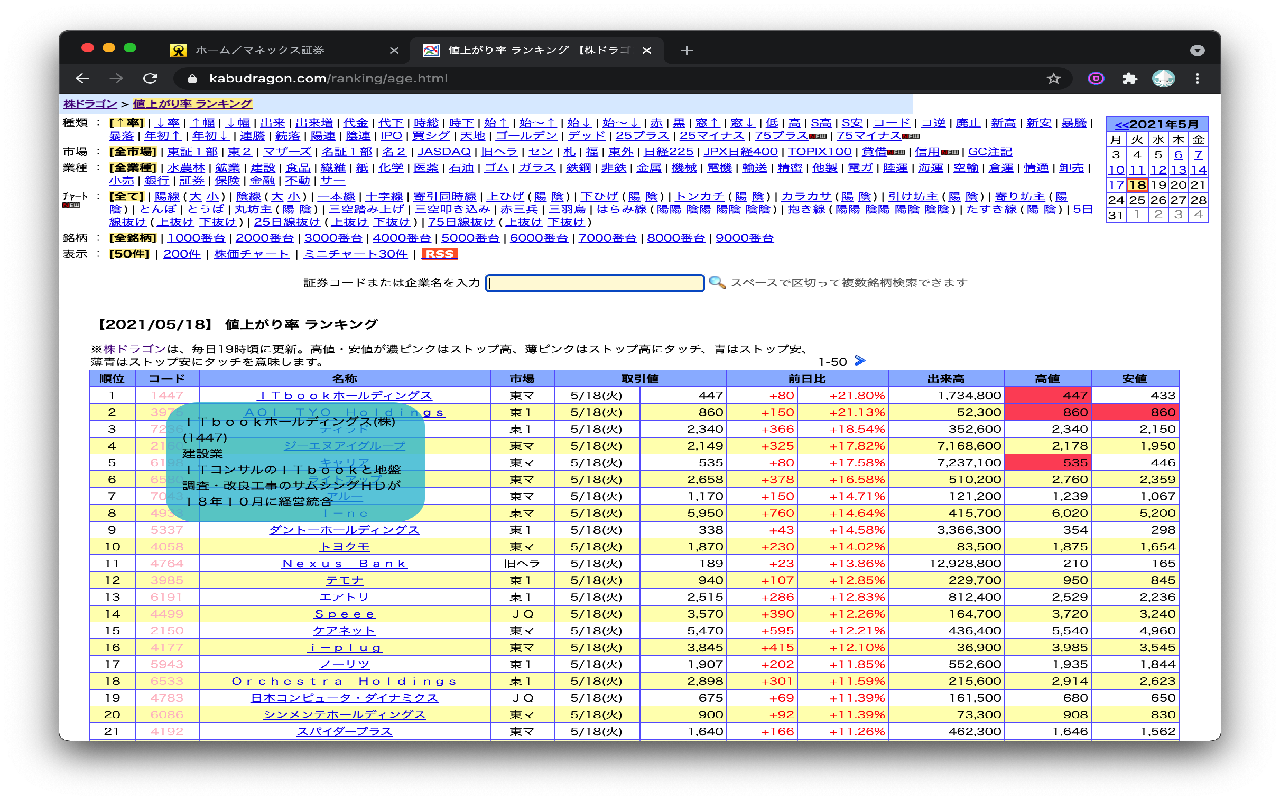Screen dimensions: 1280x800
Task: Open the Chrome three-dot menu
Action: (1197, 78)
